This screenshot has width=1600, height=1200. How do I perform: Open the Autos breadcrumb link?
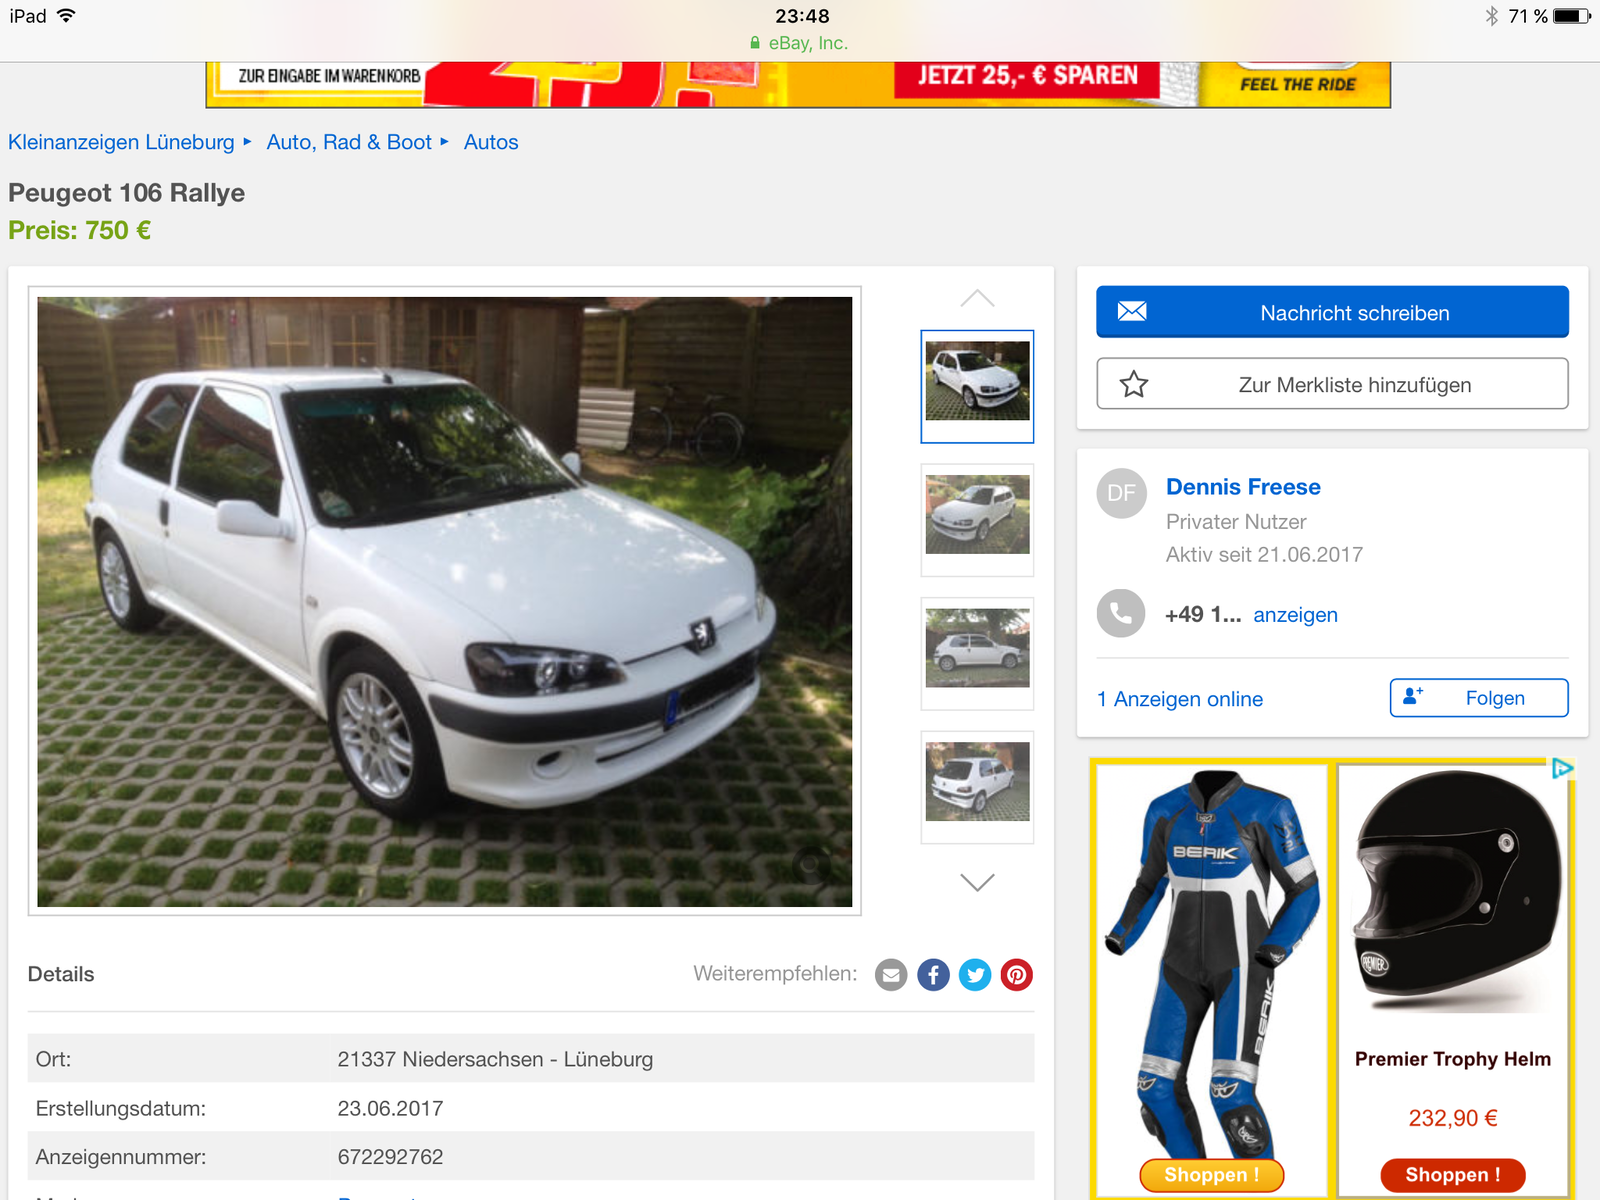point(491,142)
